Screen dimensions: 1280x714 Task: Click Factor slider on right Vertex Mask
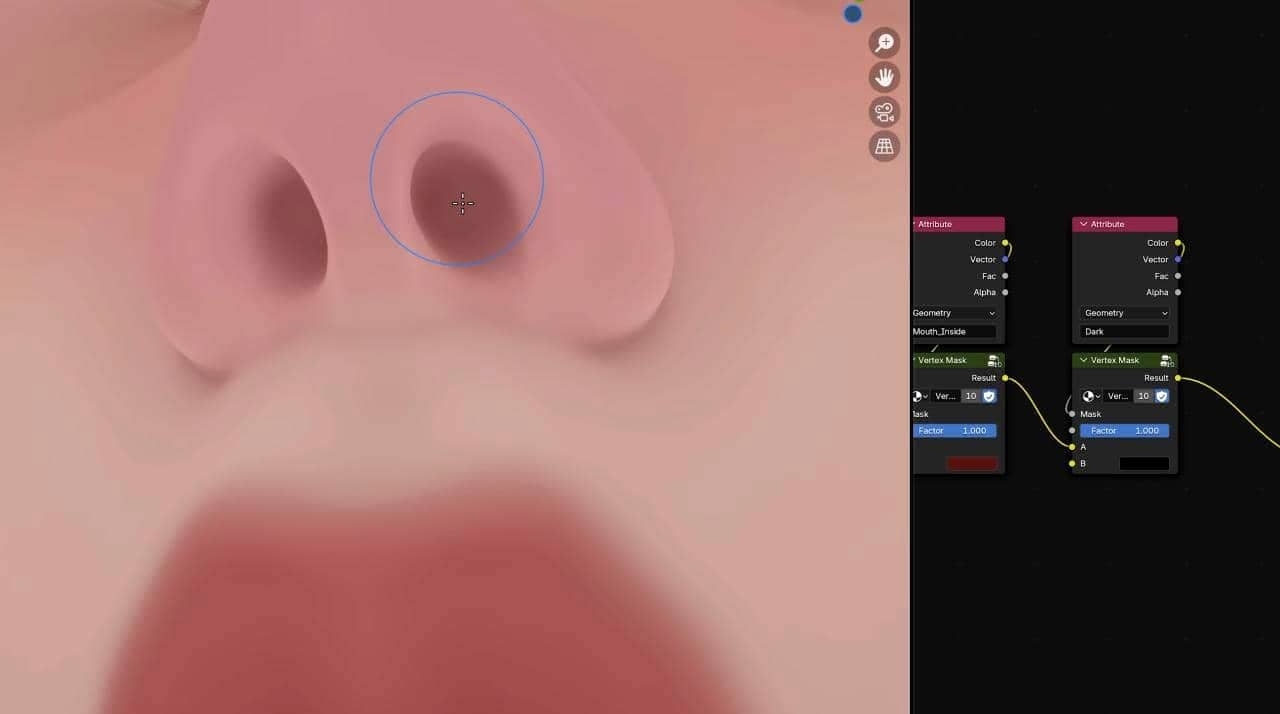coord(1125,430)
